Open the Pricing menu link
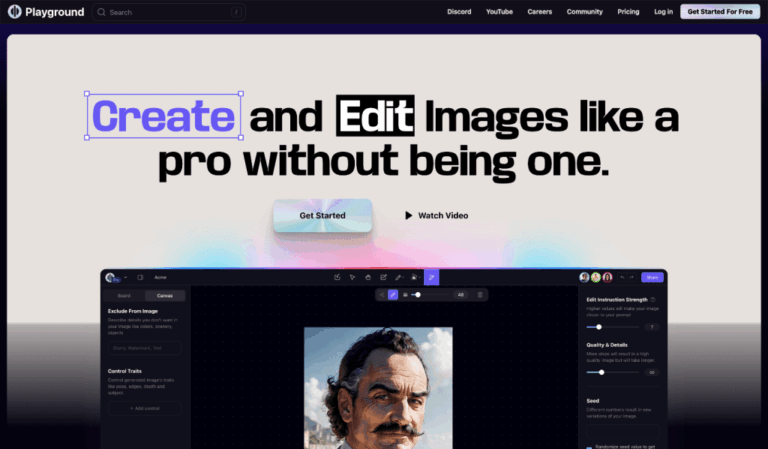Image resolution: width=768 pixels, height=449 pixels. 628,12
